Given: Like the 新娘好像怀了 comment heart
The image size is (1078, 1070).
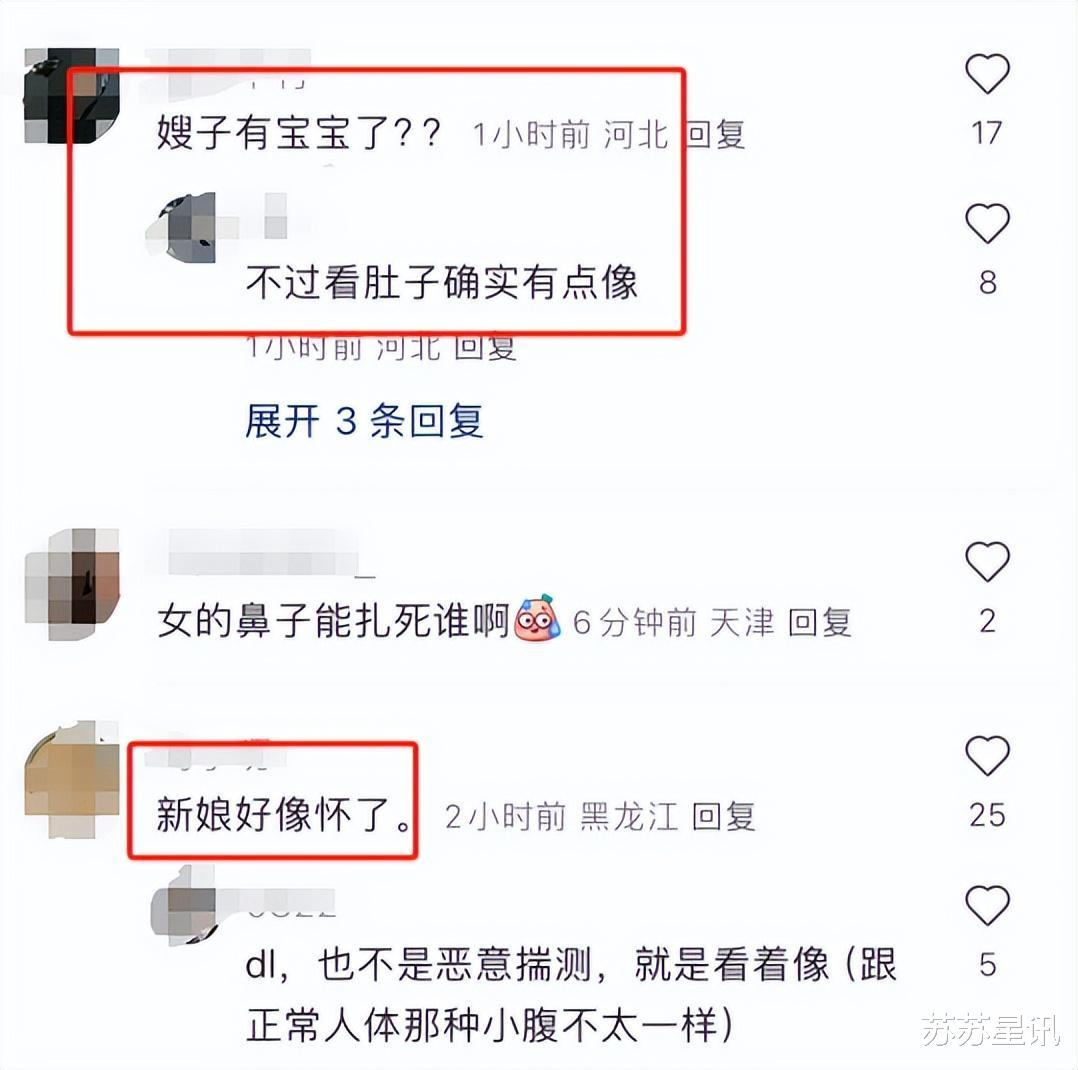Looking at the screenshot, I should [987, 755].
